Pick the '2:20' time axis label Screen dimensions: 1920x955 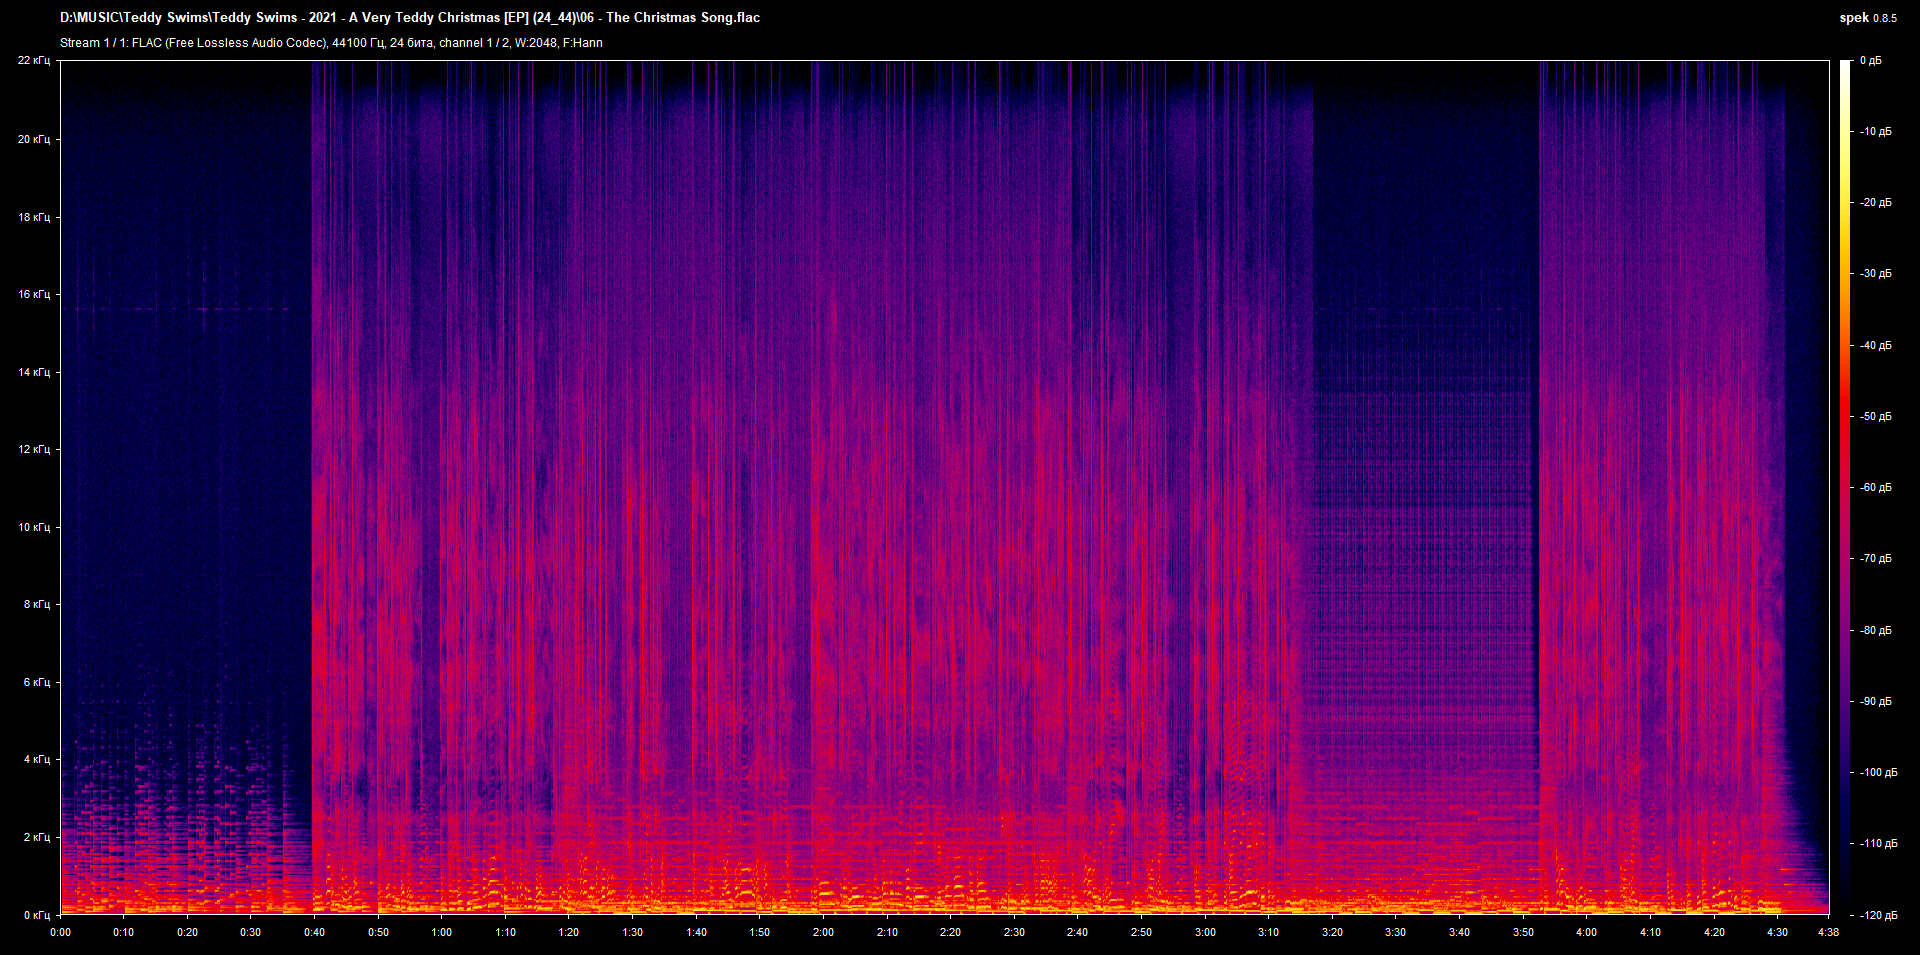(x=951, y=932)
